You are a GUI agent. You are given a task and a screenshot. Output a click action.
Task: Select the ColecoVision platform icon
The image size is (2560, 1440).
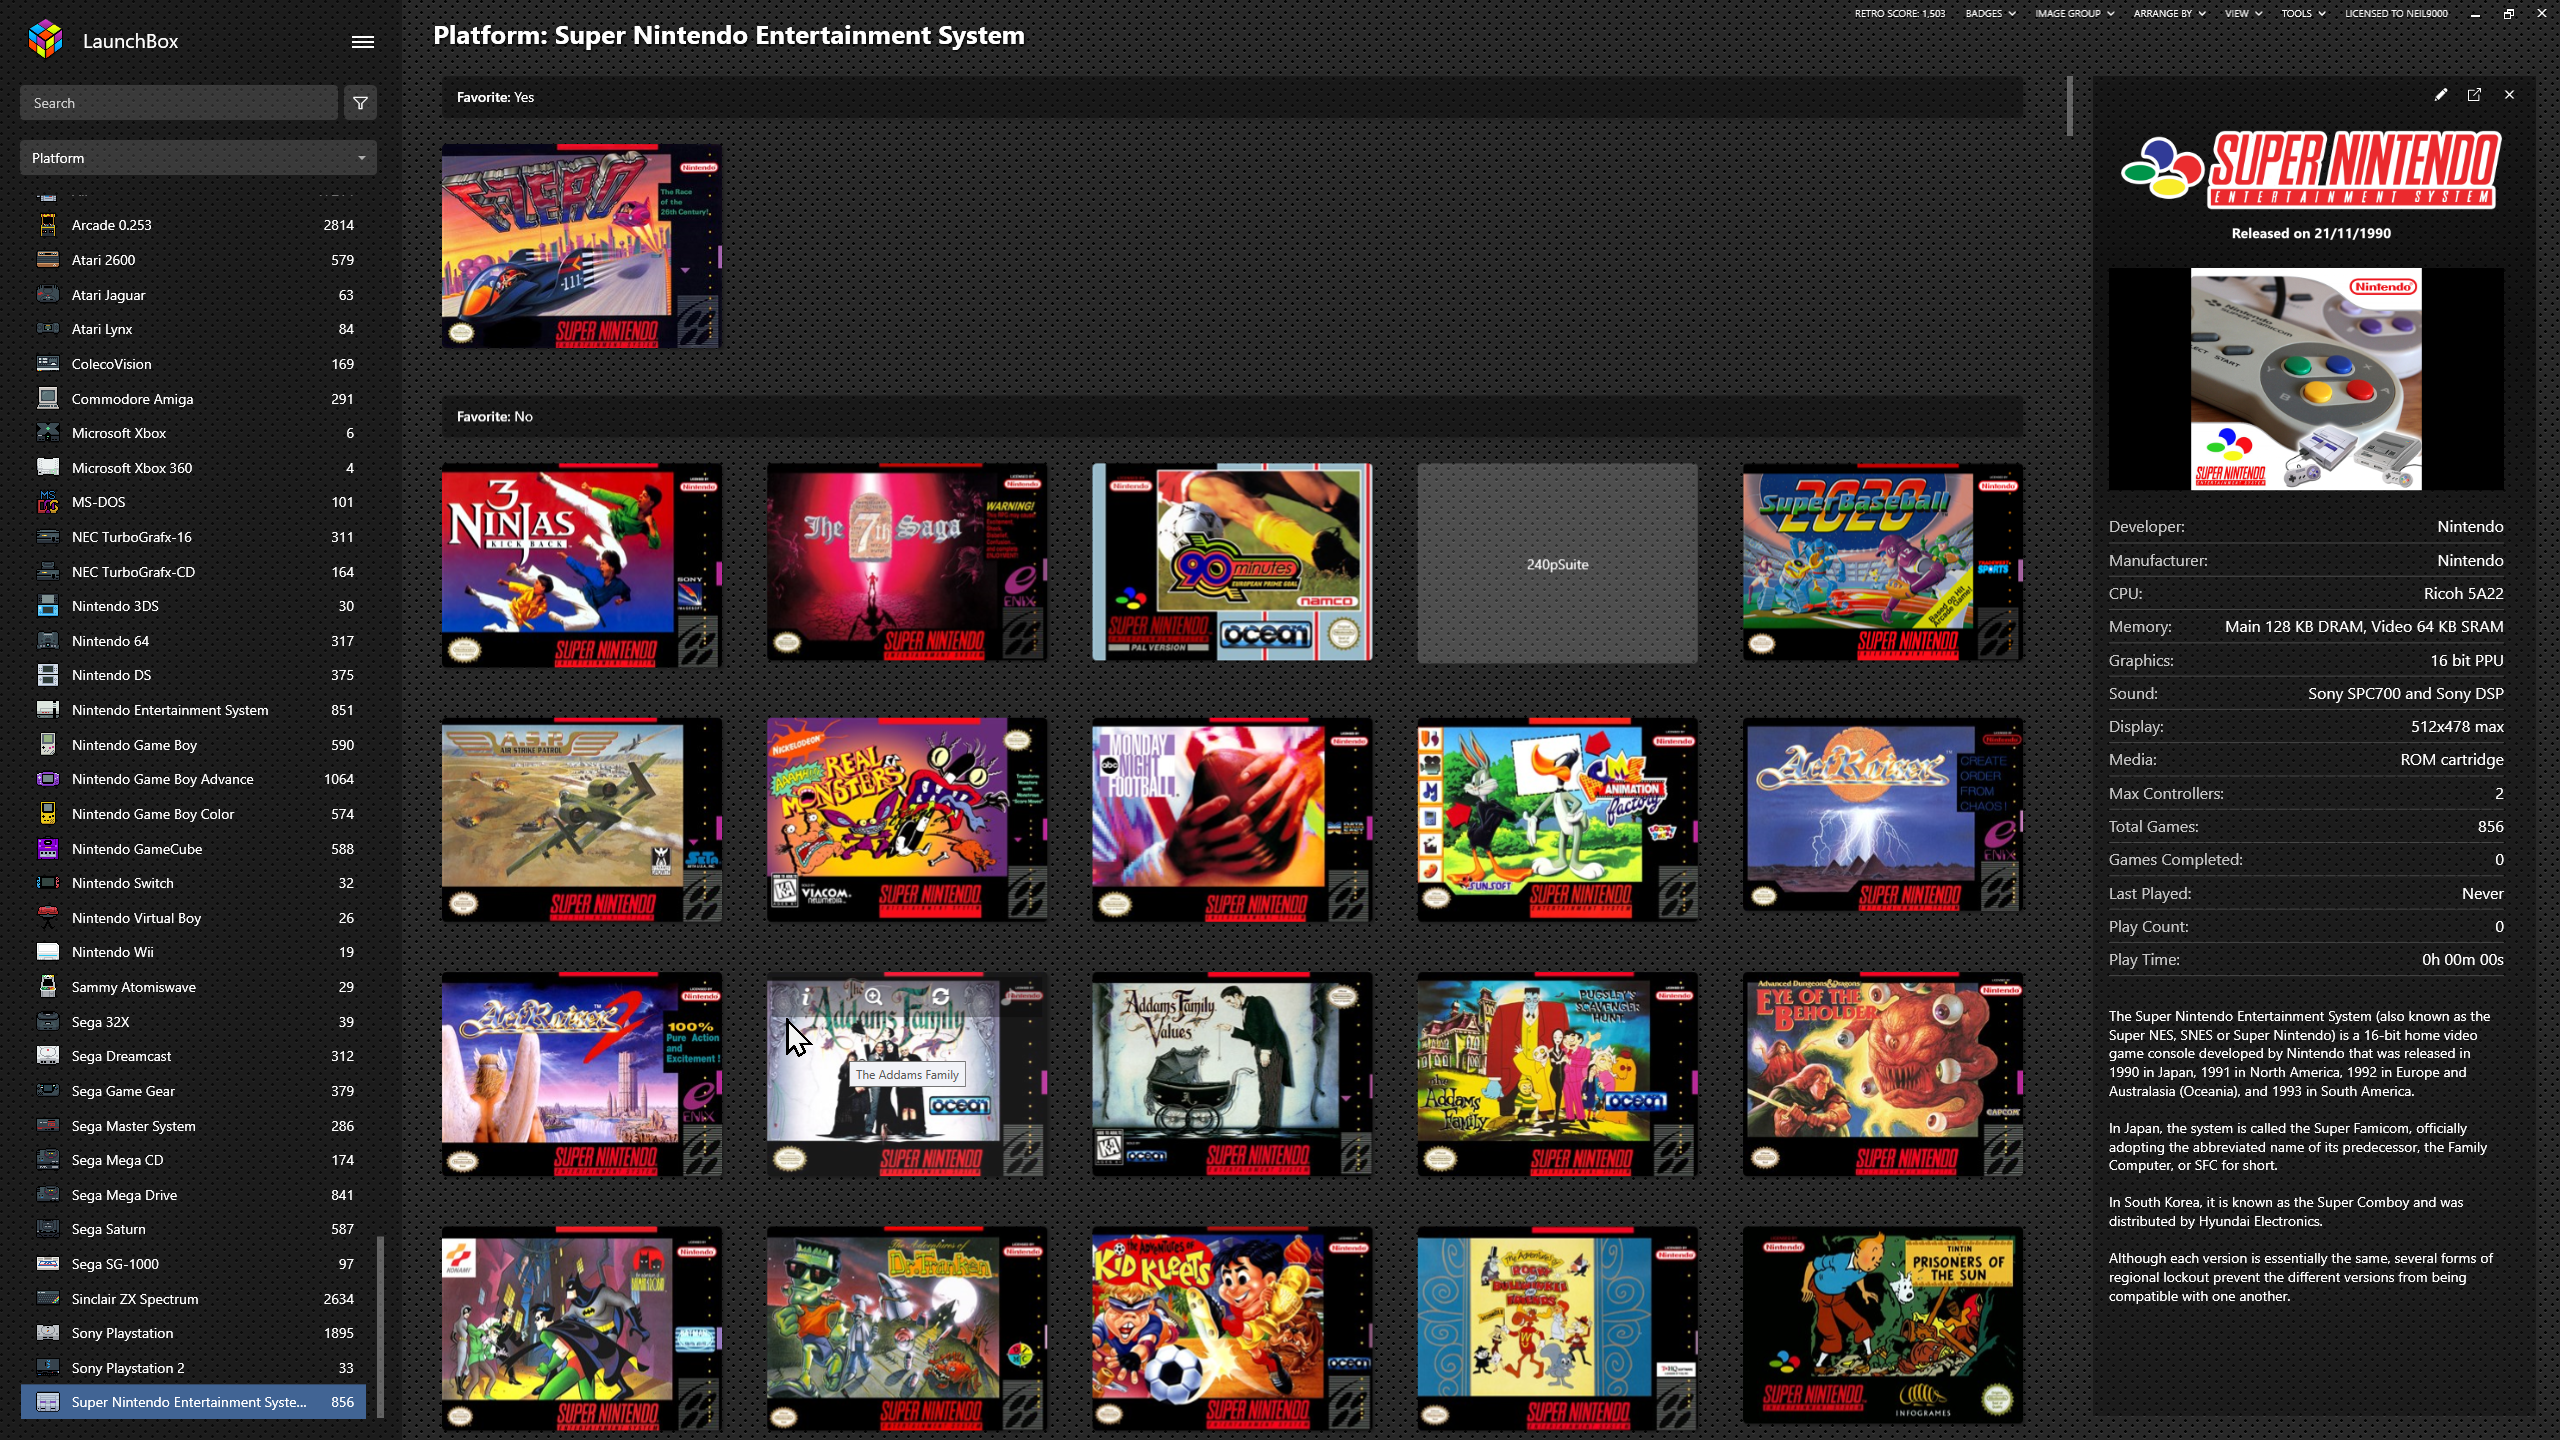(47, 364)
